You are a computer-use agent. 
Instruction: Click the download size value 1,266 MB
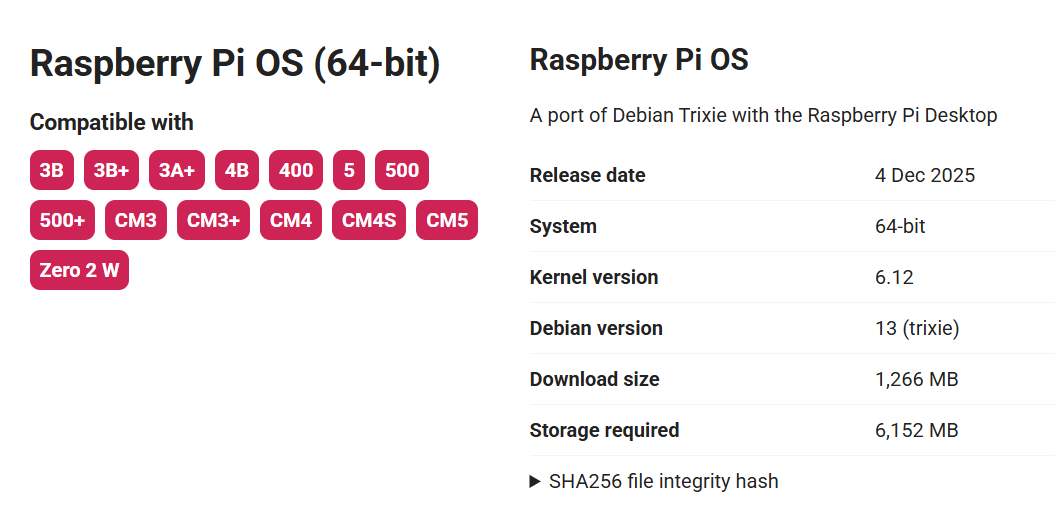(x=917, y=379)
